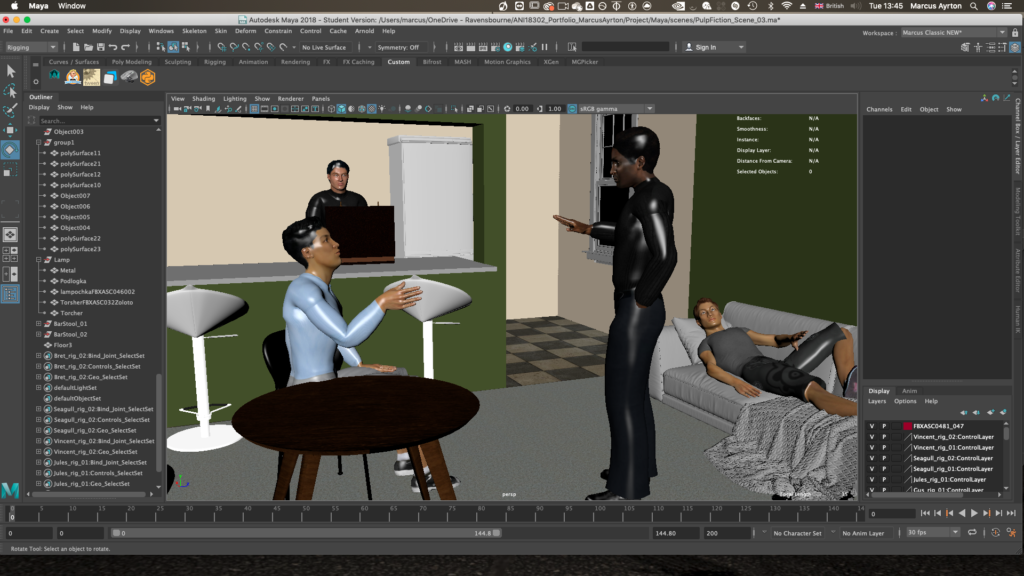Toggle visibility V of Jules_rig_01:ControlLayer
Image resolution: width=1024 pixels, height=576 pixels.
click(871, 479)
